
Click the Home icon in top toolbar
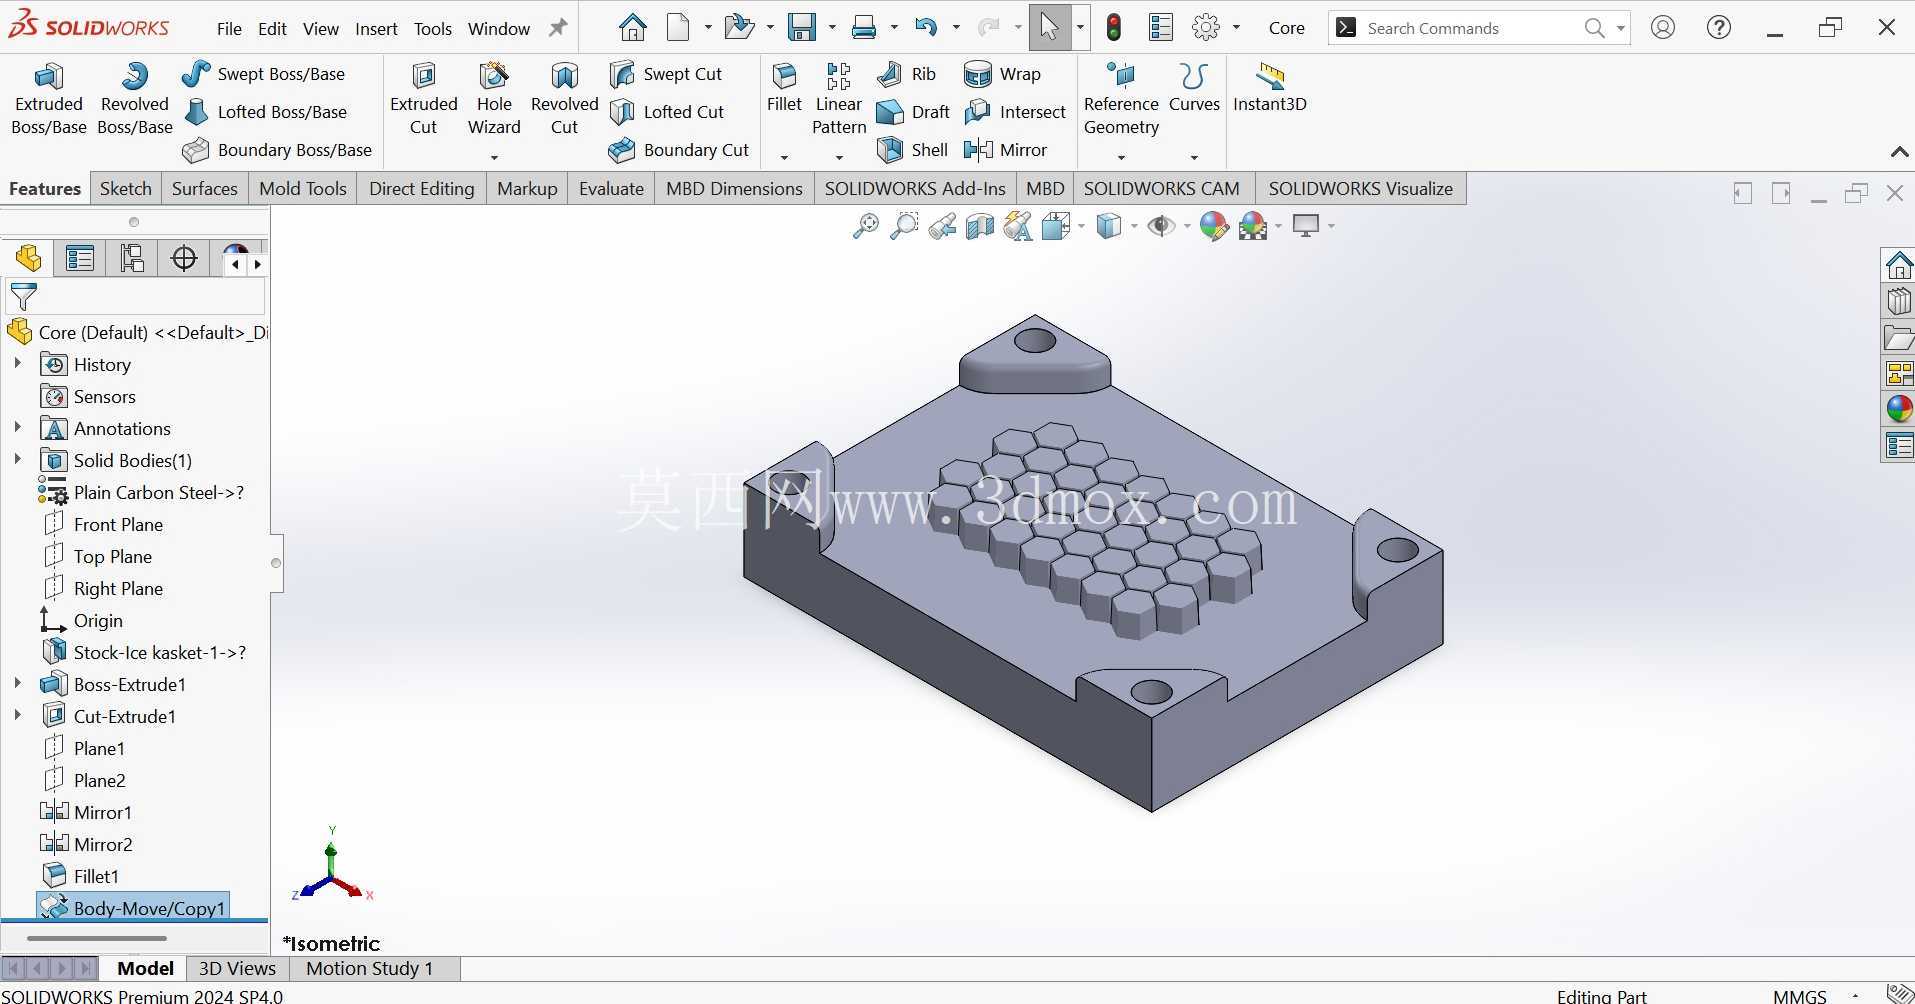pyautogui.click(x=632, y=27)
